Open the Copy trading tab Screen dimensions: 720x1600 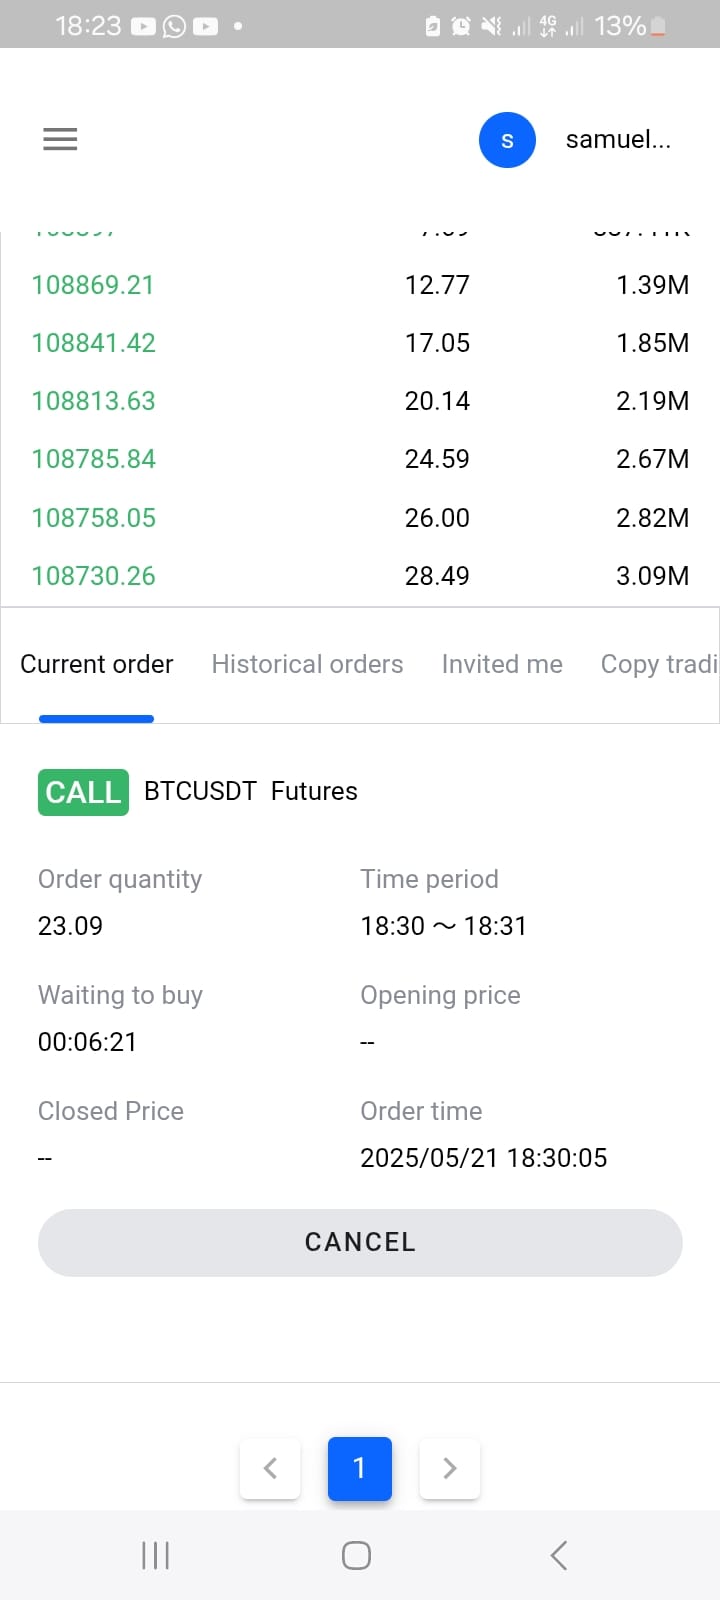(x=659, y=664)
